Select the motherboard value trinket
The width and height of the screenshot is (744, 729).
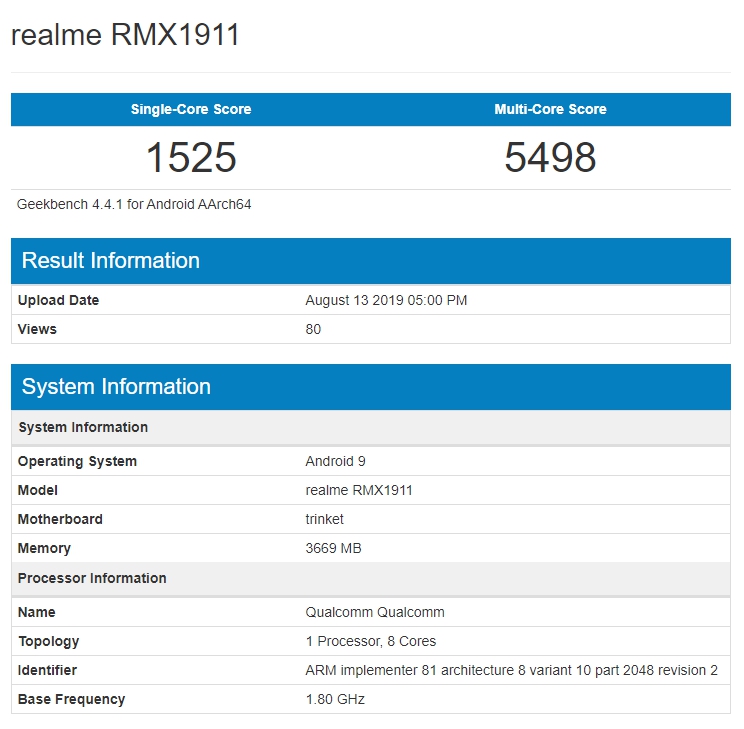324,519
